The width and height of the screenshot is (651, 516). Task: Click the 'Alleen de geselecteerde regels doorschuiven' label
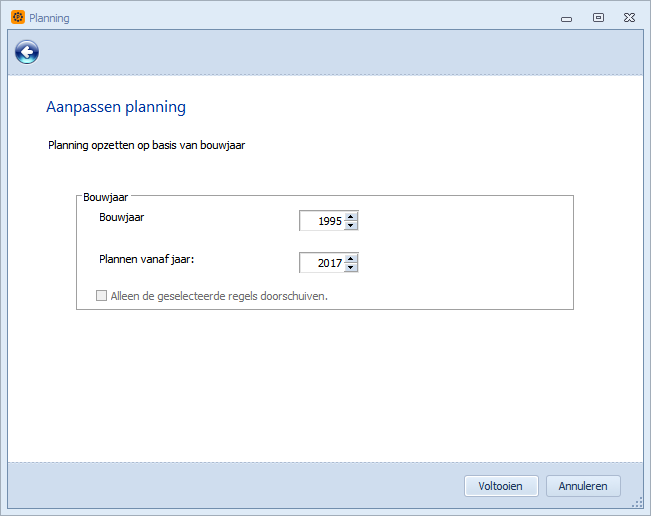(219, 296)
